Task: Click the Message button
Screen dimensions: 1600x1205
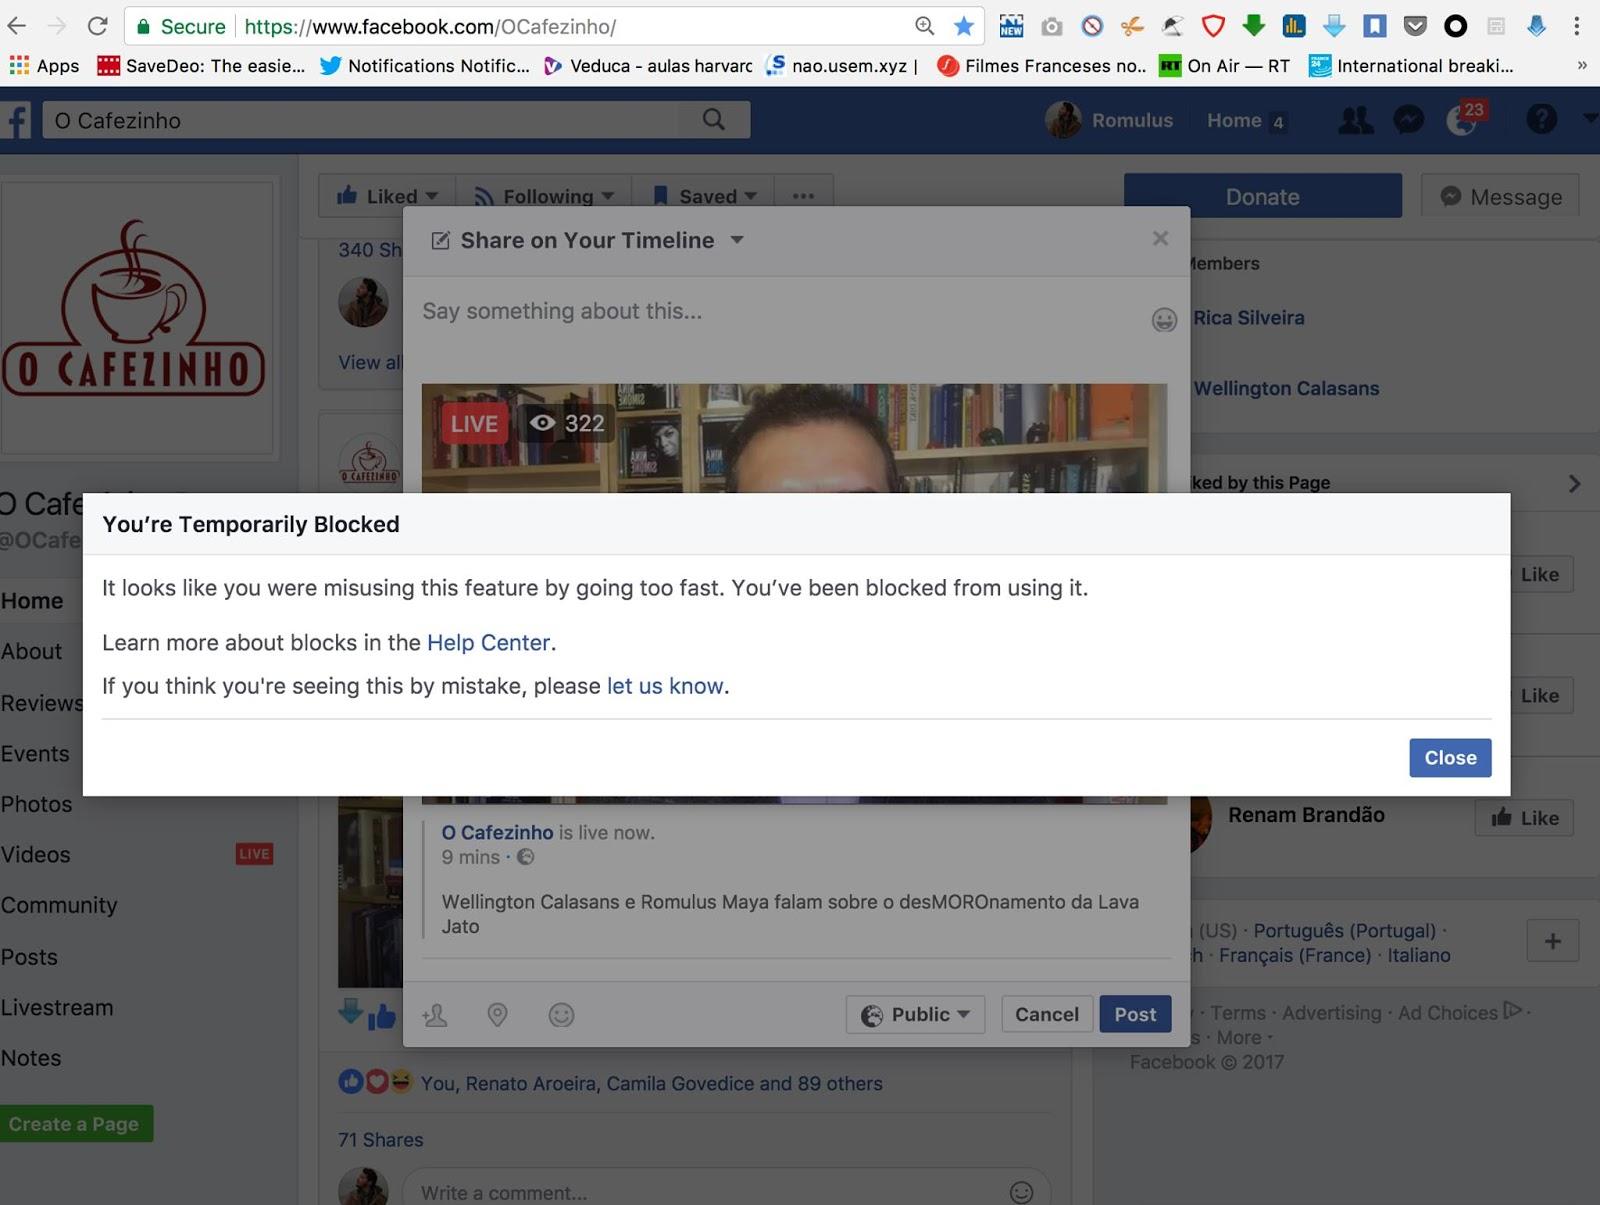Action: click(x=1500, y=196)
